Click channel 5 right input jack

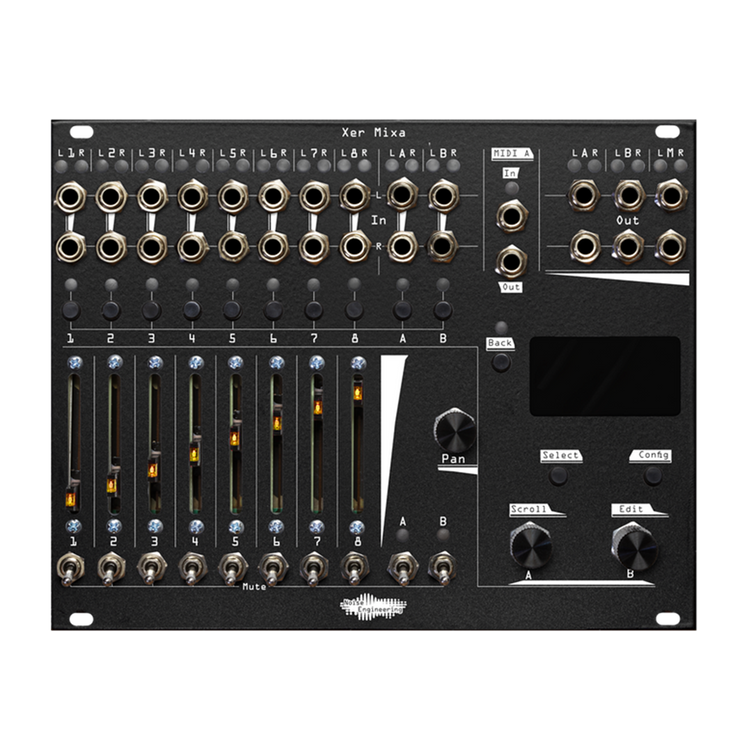pyautogui.click(x=233, y=247)
